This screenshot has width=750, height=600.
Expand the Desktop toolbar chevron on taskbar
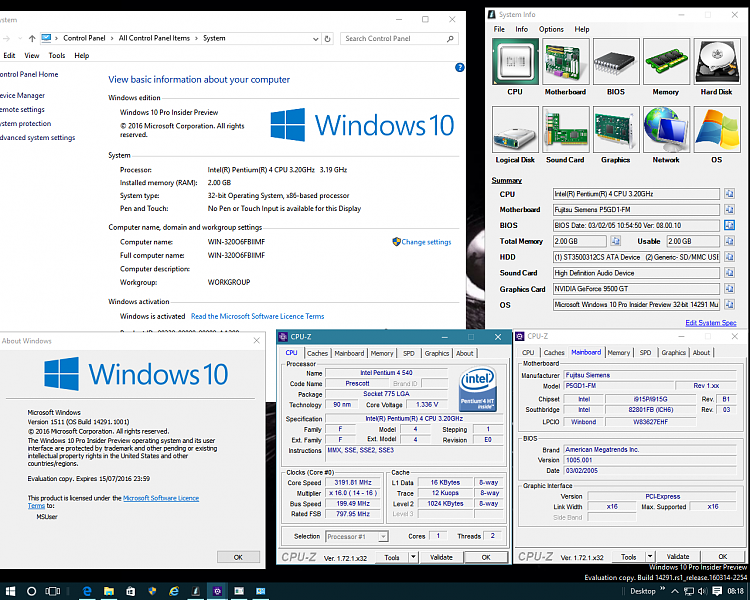click(x=662, y=589)
